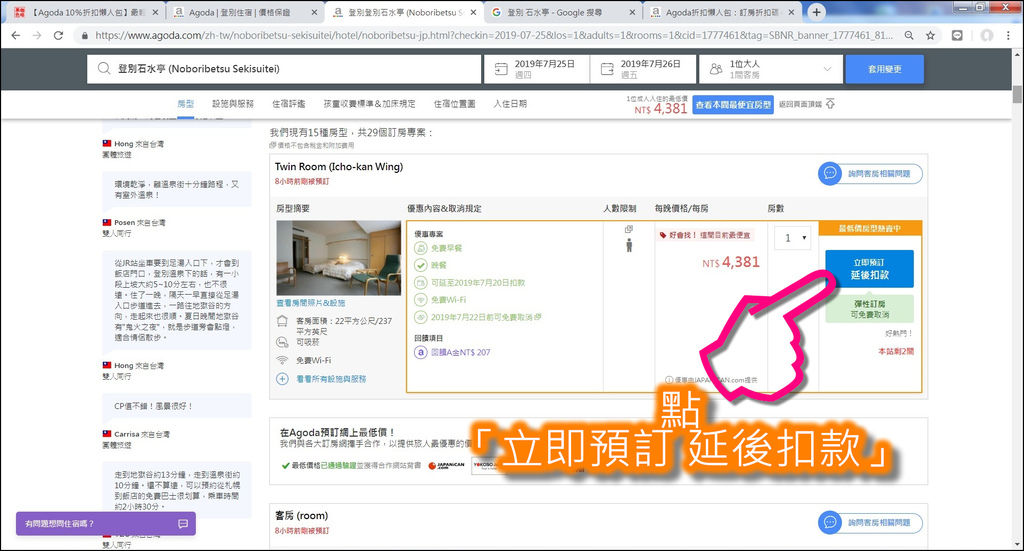Click the Twin Room photo thumbnail
The height and width of the screenshot is (551, 1024).
(338, 258)
